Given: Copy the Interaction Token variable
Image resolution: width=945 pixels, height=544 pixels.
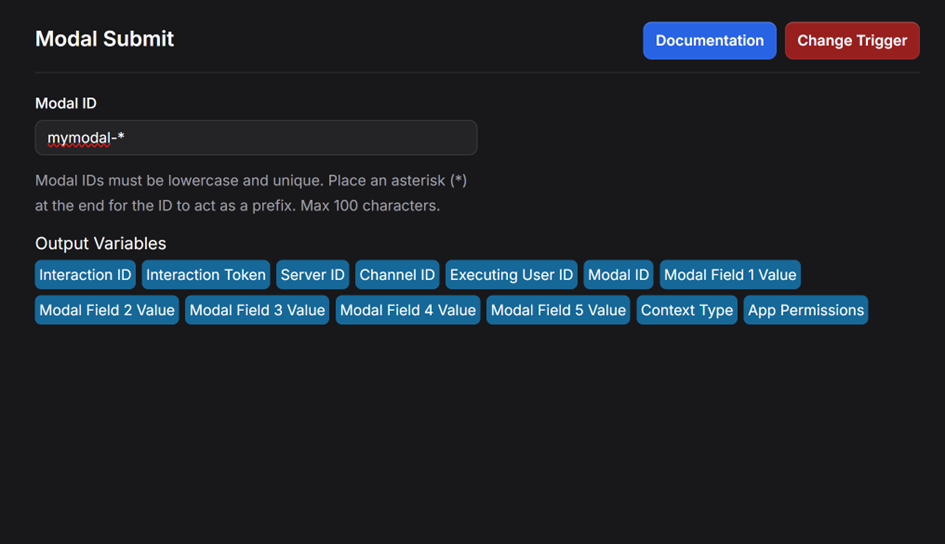Looking at the screenshot, I should pos(206,275).
